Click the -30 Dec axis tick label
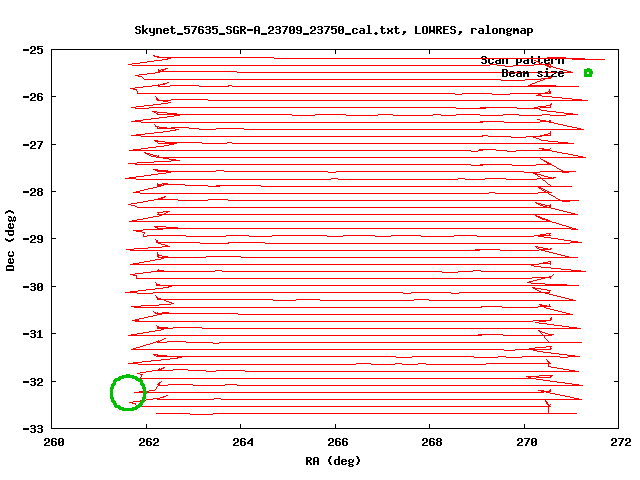Screen dimensions: 640x480 click(x=33, y=287)
